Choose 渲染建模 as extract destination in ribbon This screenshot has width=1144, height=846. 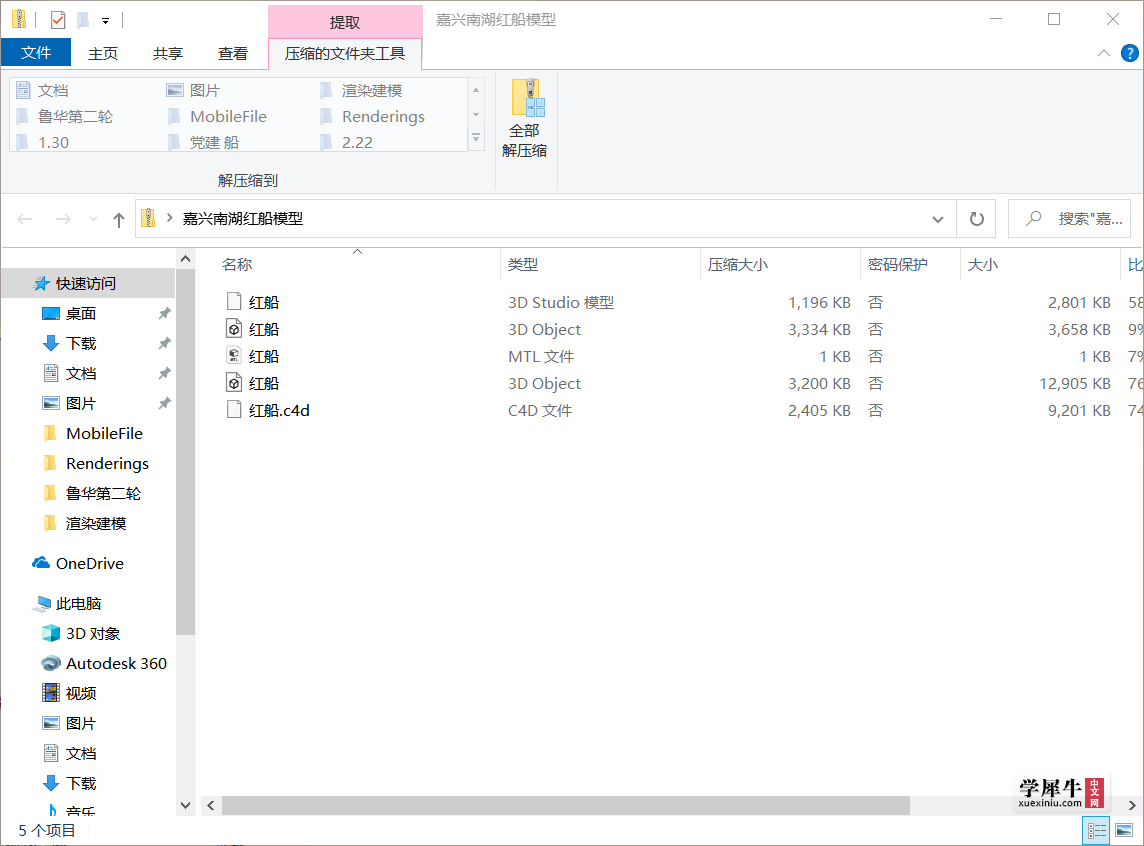(x=361, y=90)
